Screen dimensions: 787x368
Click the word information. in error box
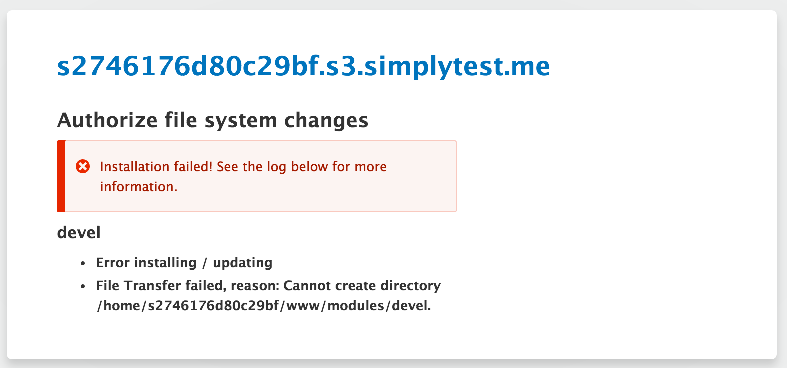(x=139, y=187)
